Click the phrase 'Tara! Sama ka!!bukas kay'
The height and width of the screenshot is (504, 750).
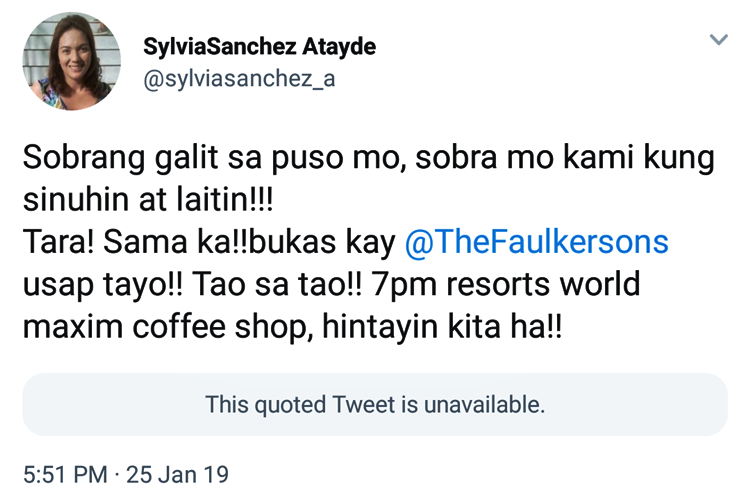pos(208,242)
